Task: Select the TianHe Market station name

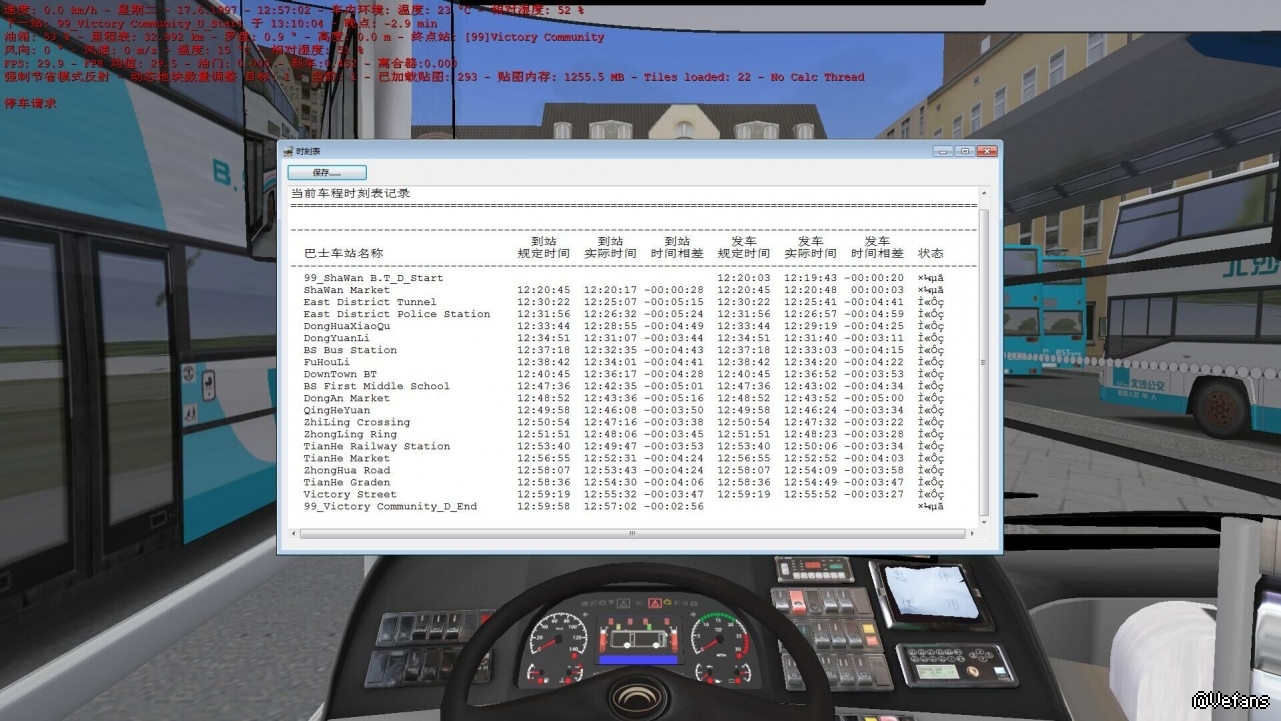Action: (347, 458)
